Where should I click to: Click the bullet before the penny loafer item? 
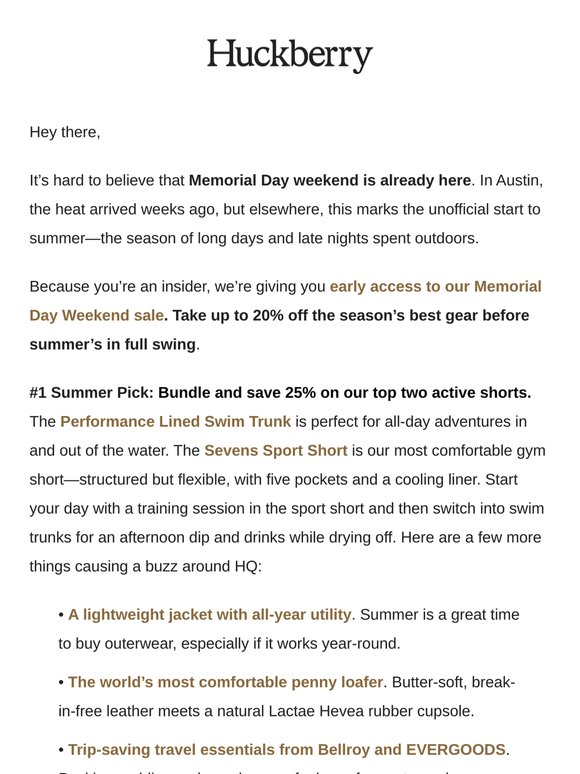pyautogui.click(x=61, y=683)
